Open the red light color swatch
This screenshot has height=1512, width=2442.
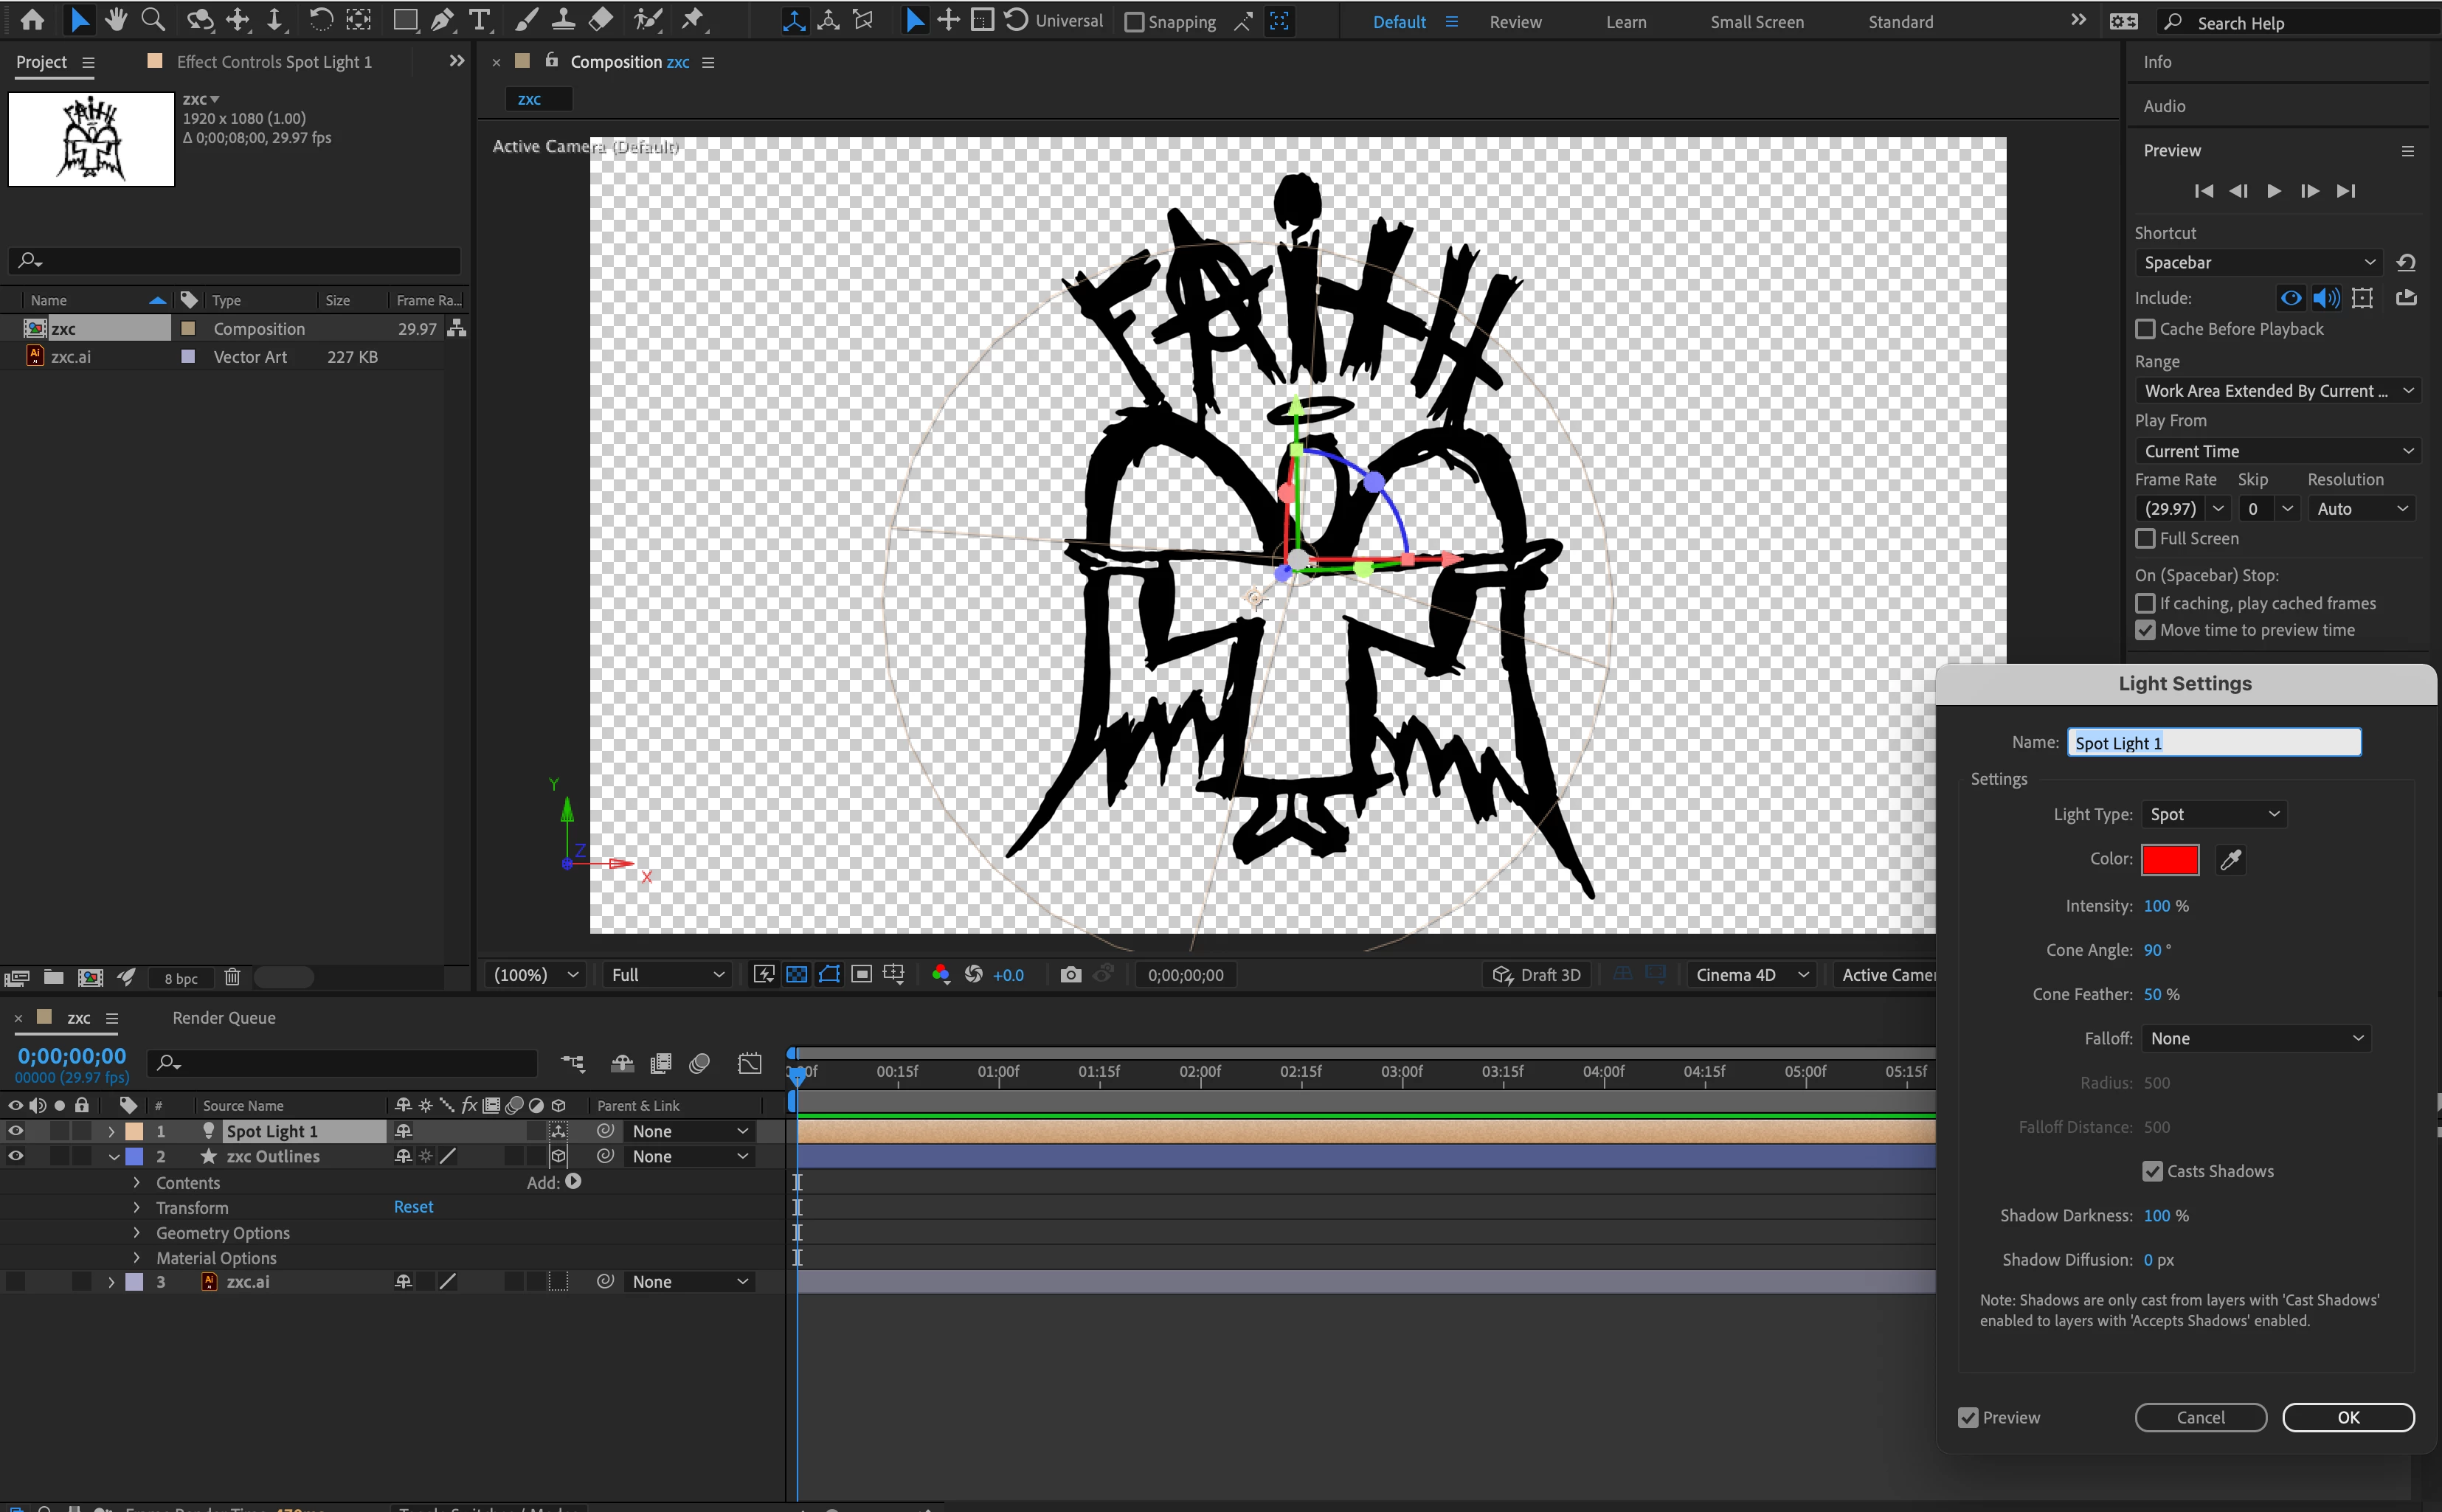coord(2169,859)
